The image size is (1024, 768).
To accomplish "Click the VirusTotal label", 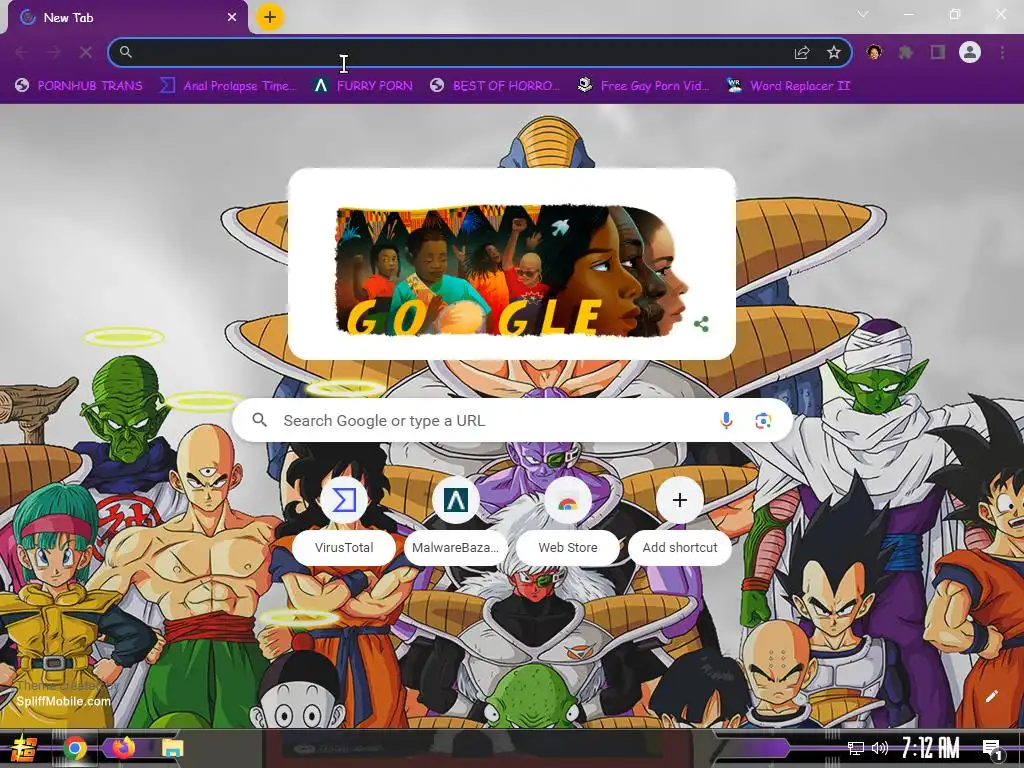I will [344, 547].
